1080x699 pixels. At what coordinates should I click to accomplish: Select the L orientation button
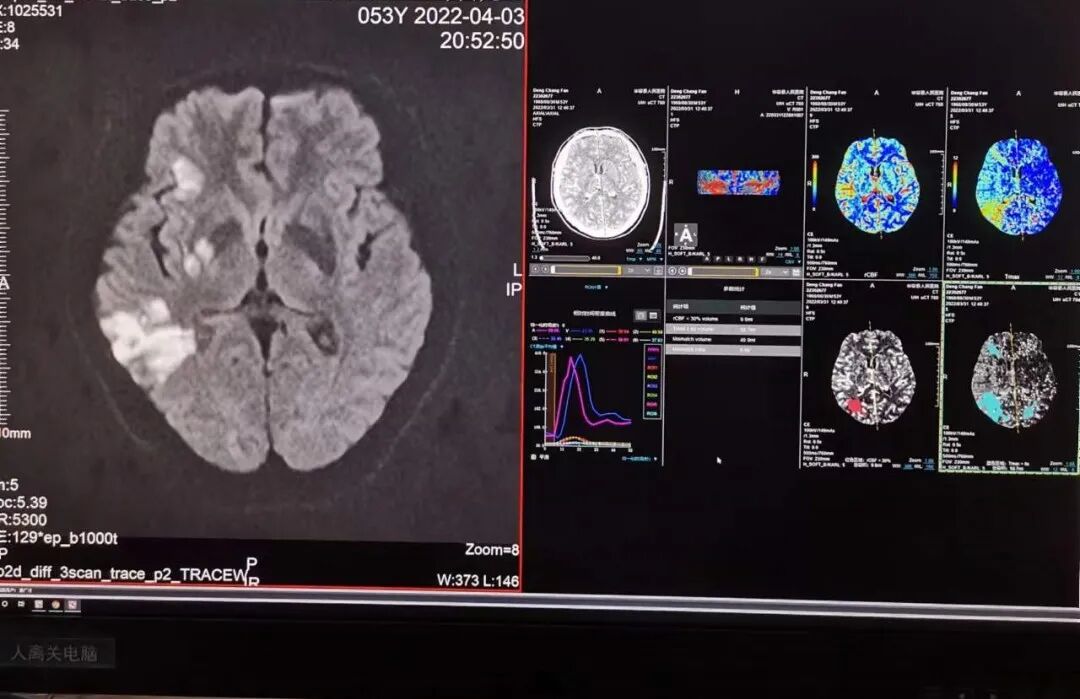point(729,259)
